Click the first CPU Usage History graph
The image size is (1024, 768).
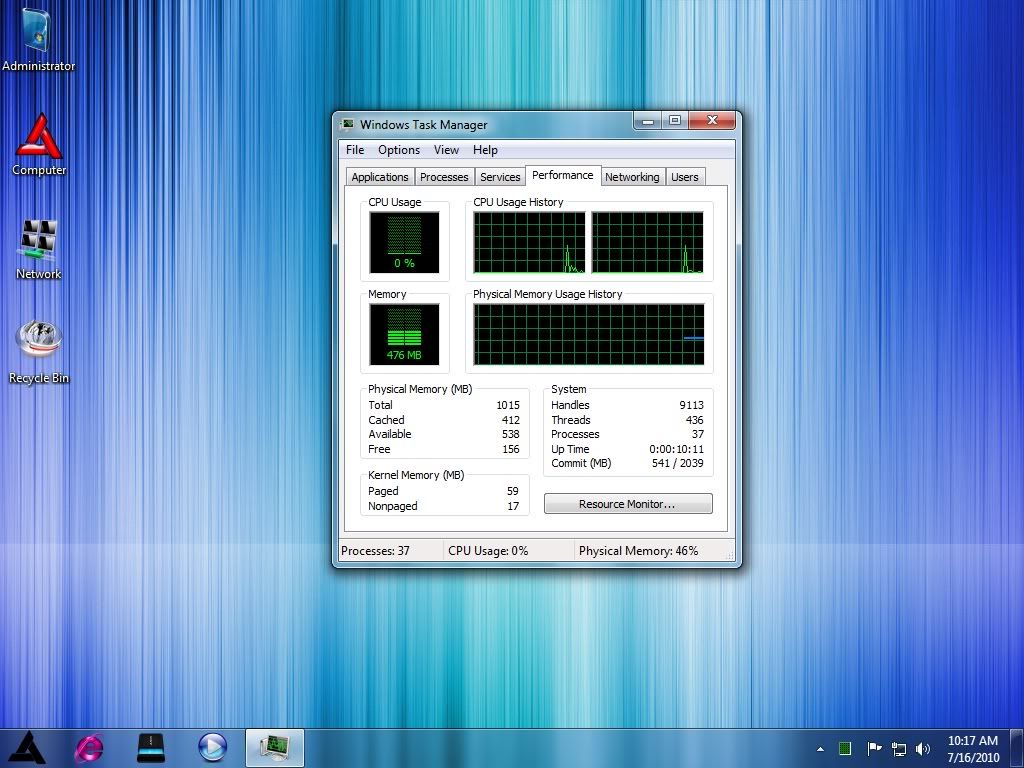(530, 242)
